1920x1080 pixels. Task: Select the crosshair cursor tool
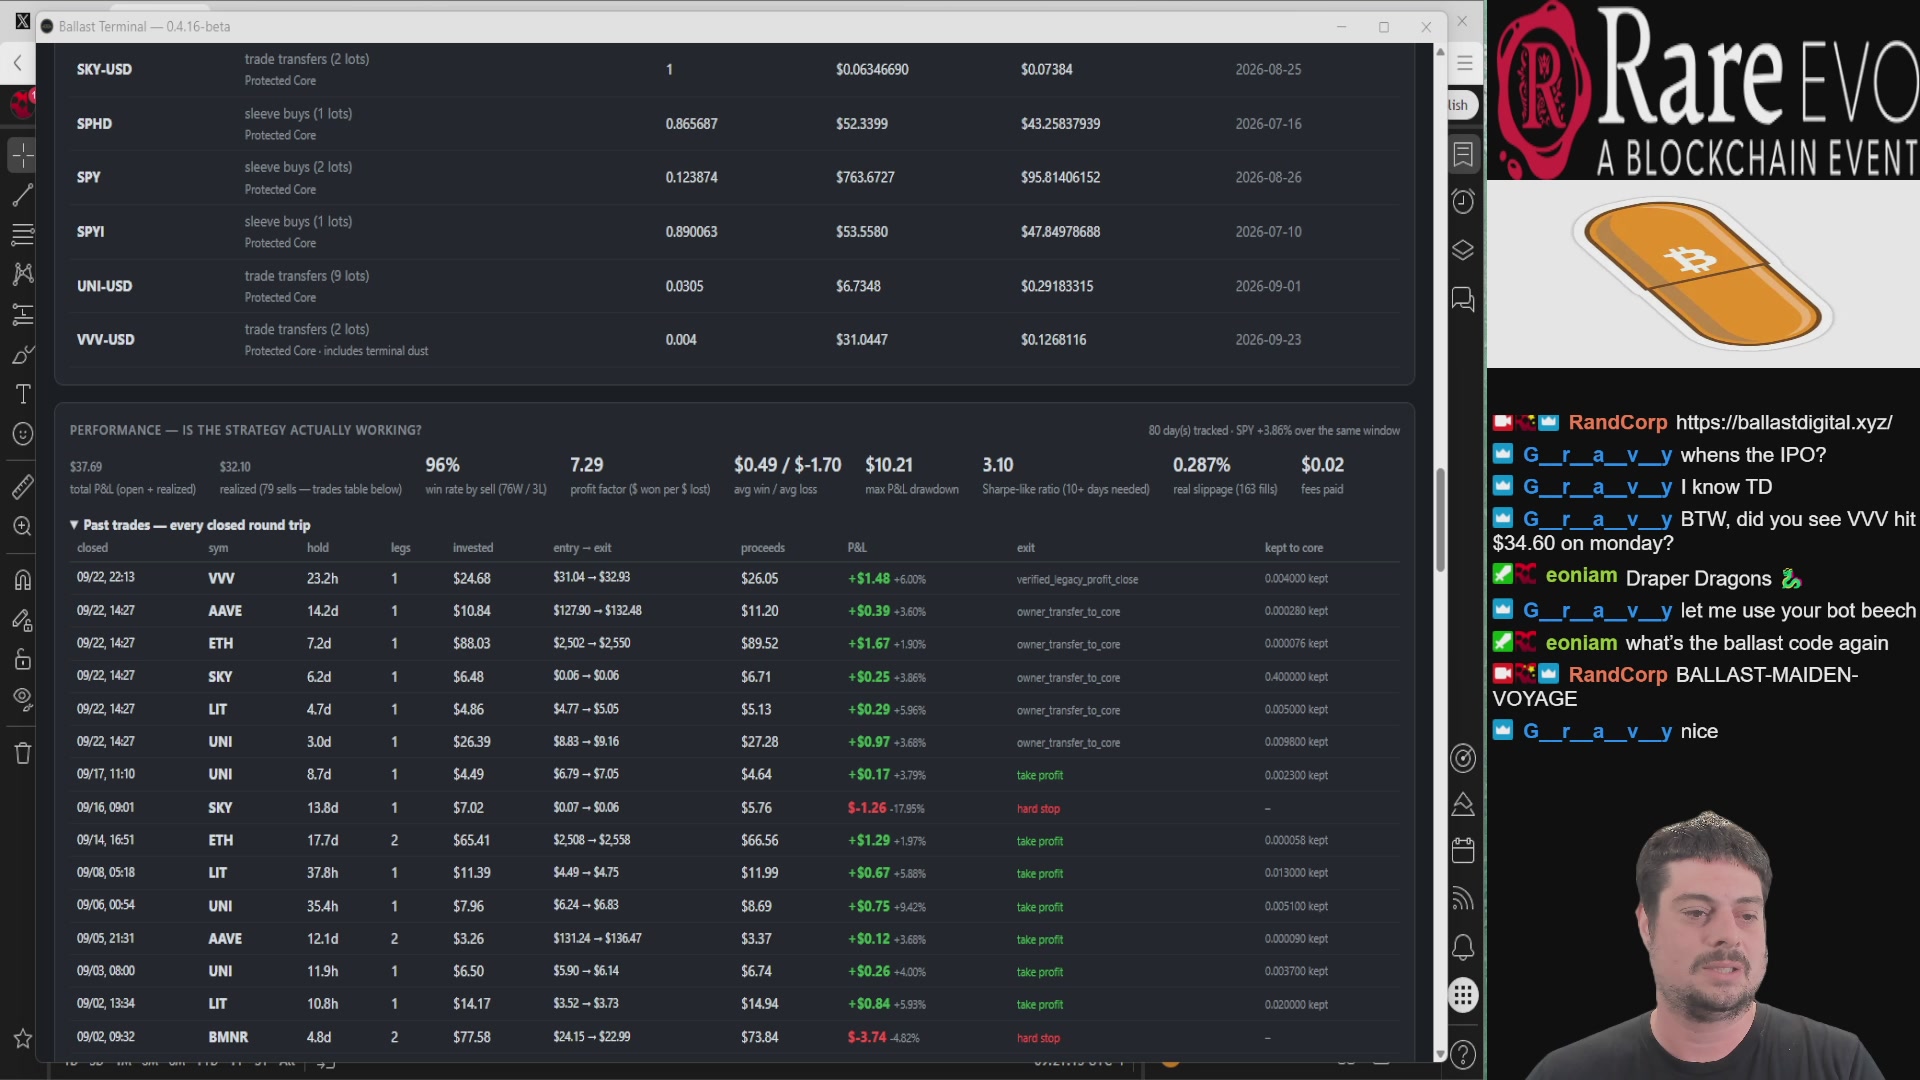22,155
